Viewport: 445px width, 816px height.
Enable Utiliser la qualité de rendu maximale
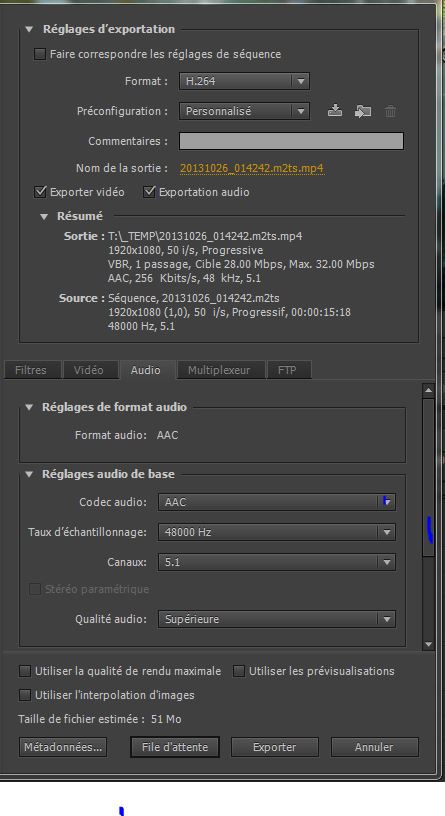(25, 671)
